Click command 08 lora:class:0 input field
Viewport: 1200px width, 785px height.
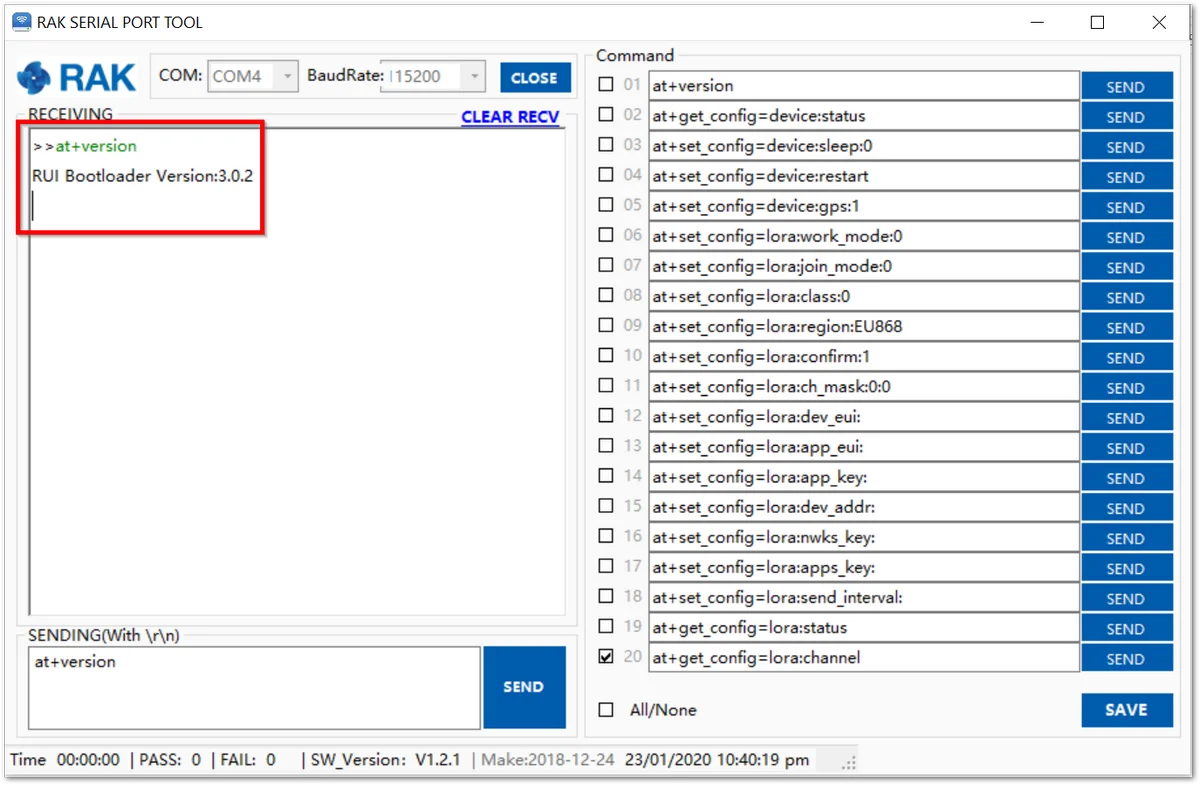[x=864, y=296]
